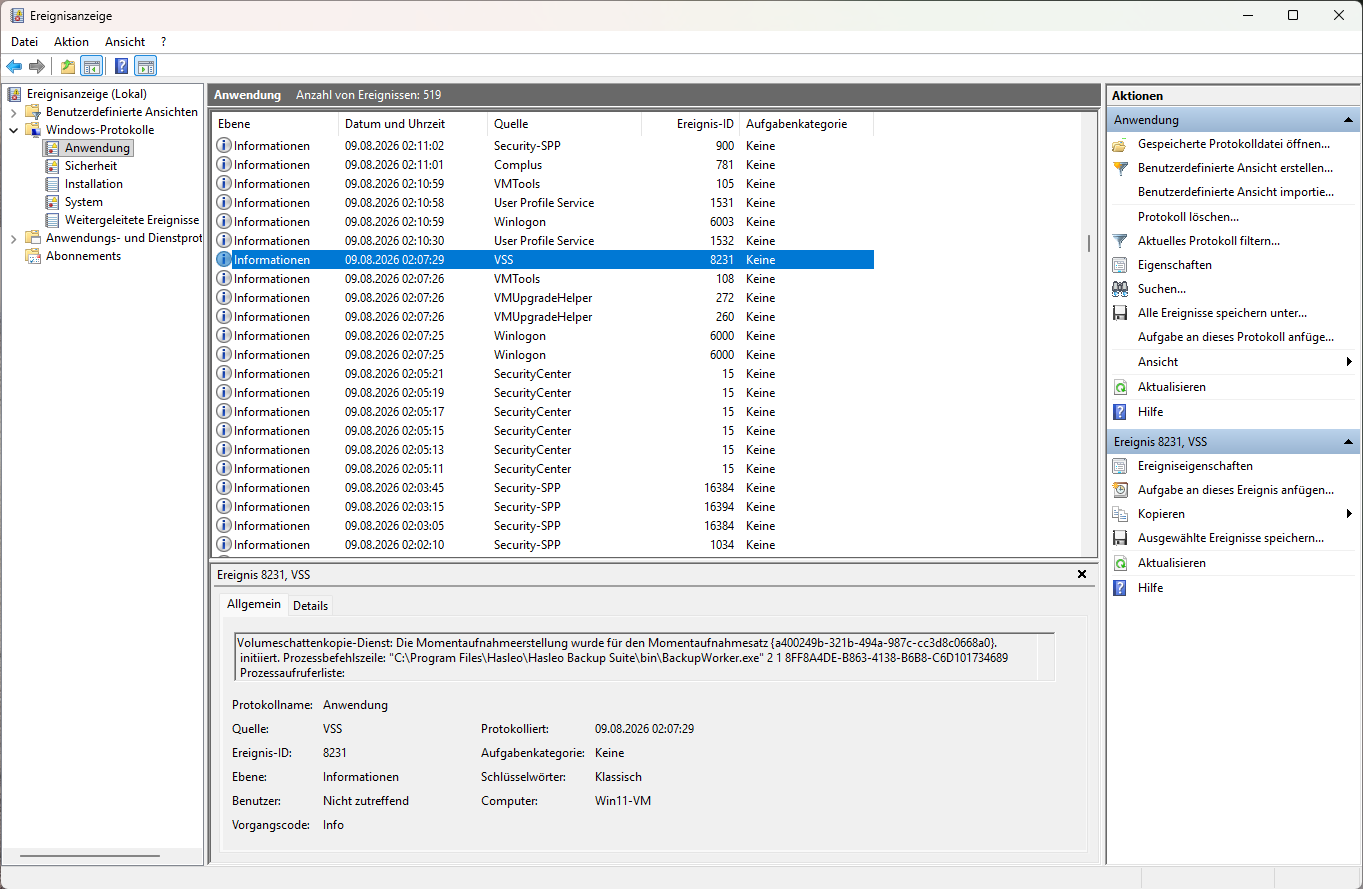Viewport: 1363px width, 889px height.
Task: Click the Back arrow in the toolbar
Action: (14, 67)
